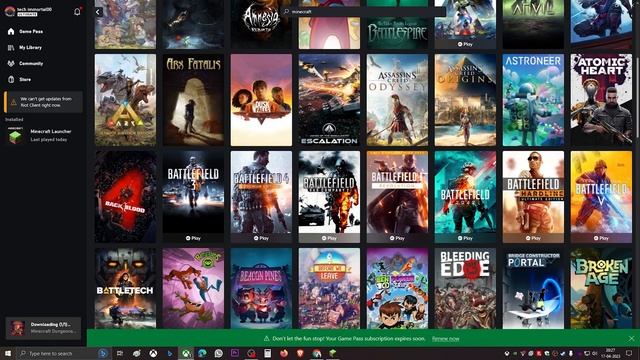Open the Minecraft Dungeons download queue

[43, 328]
